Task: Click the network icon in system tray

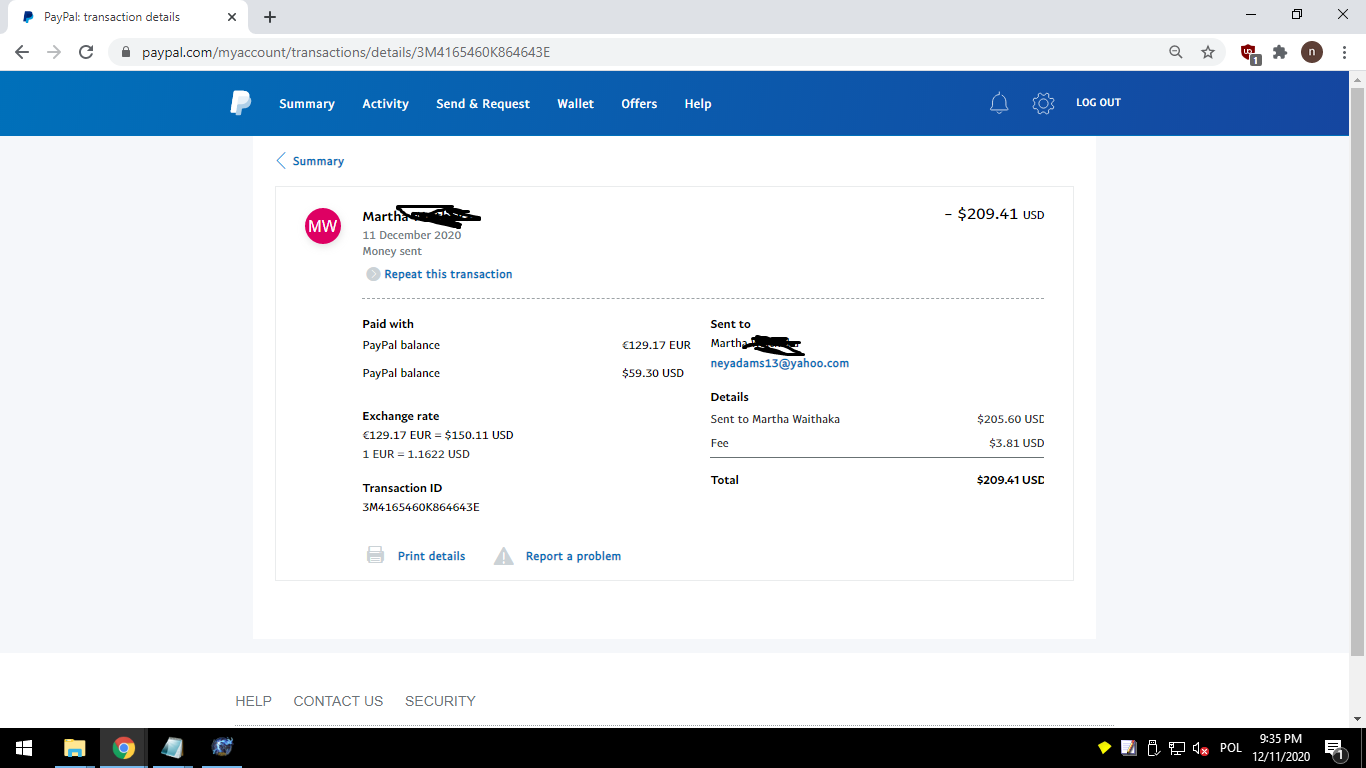Action: [1177, 748]
